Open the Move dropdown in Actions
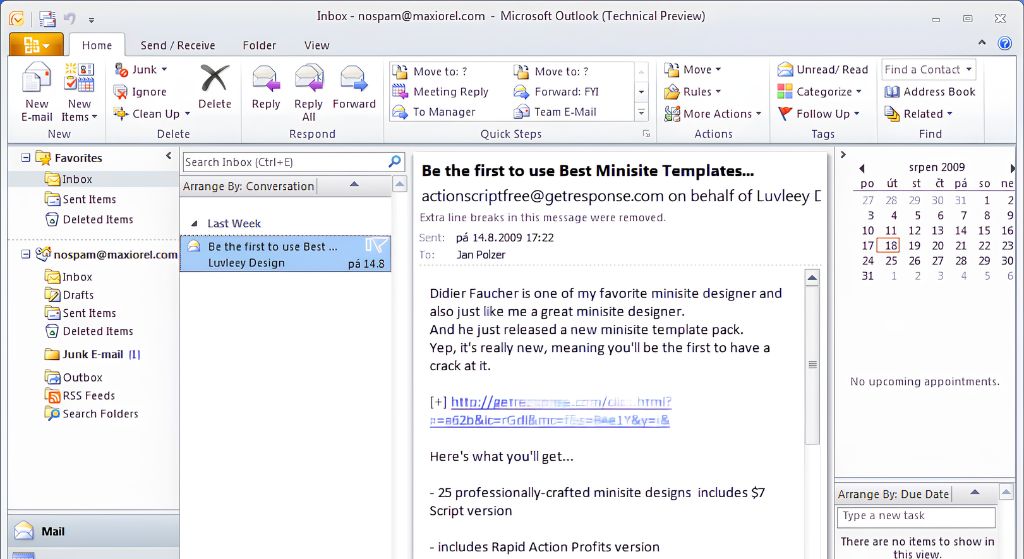The width and height of the screenshot is (1024, 559). (x=693, y=69)
